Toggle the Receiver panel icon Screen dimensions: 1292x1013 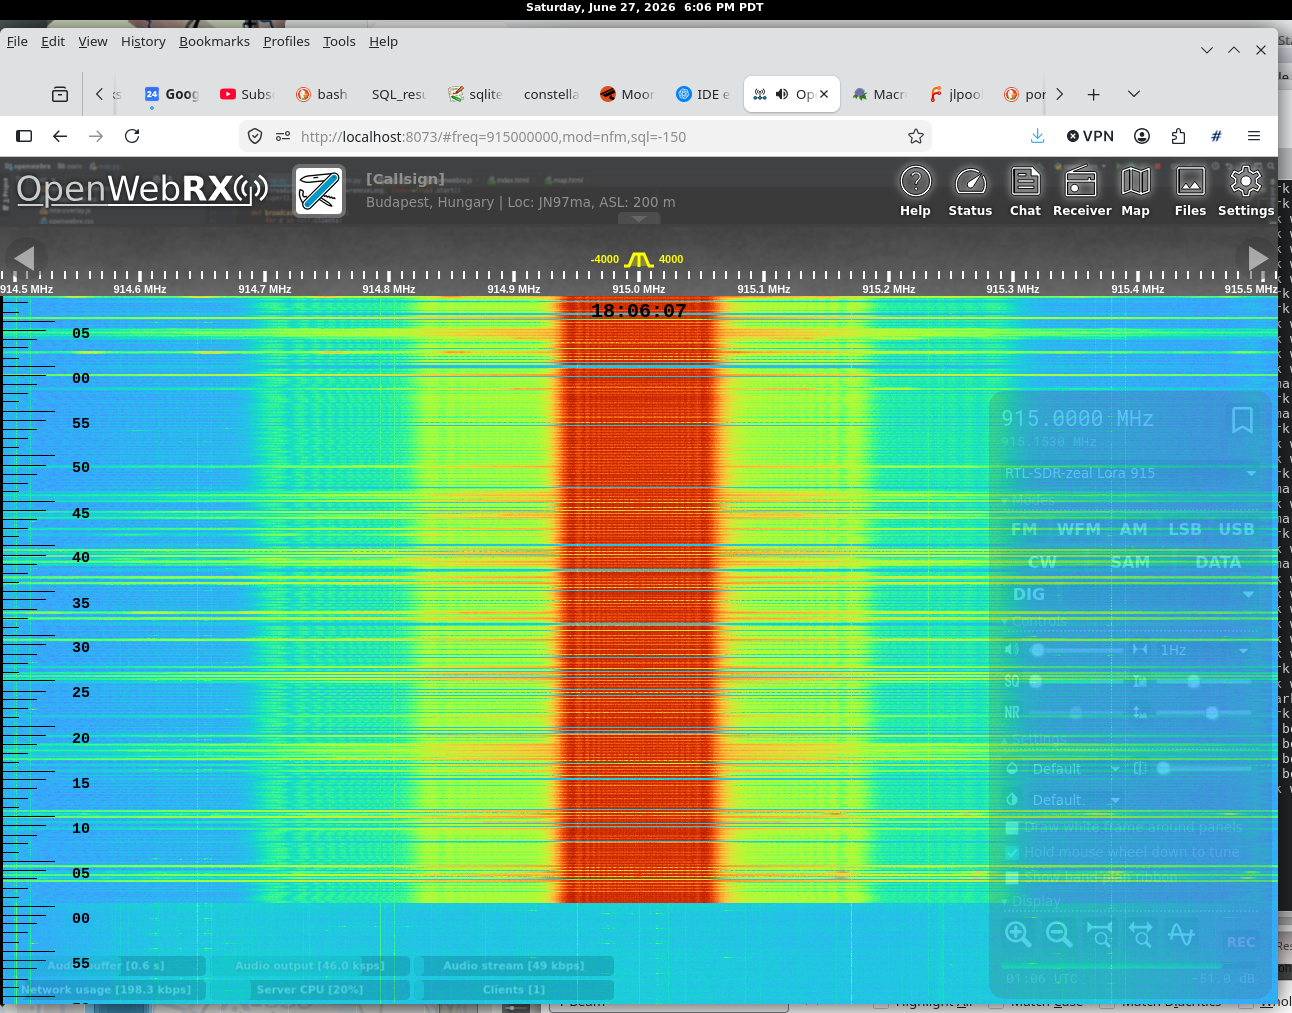pos(1082,191)
